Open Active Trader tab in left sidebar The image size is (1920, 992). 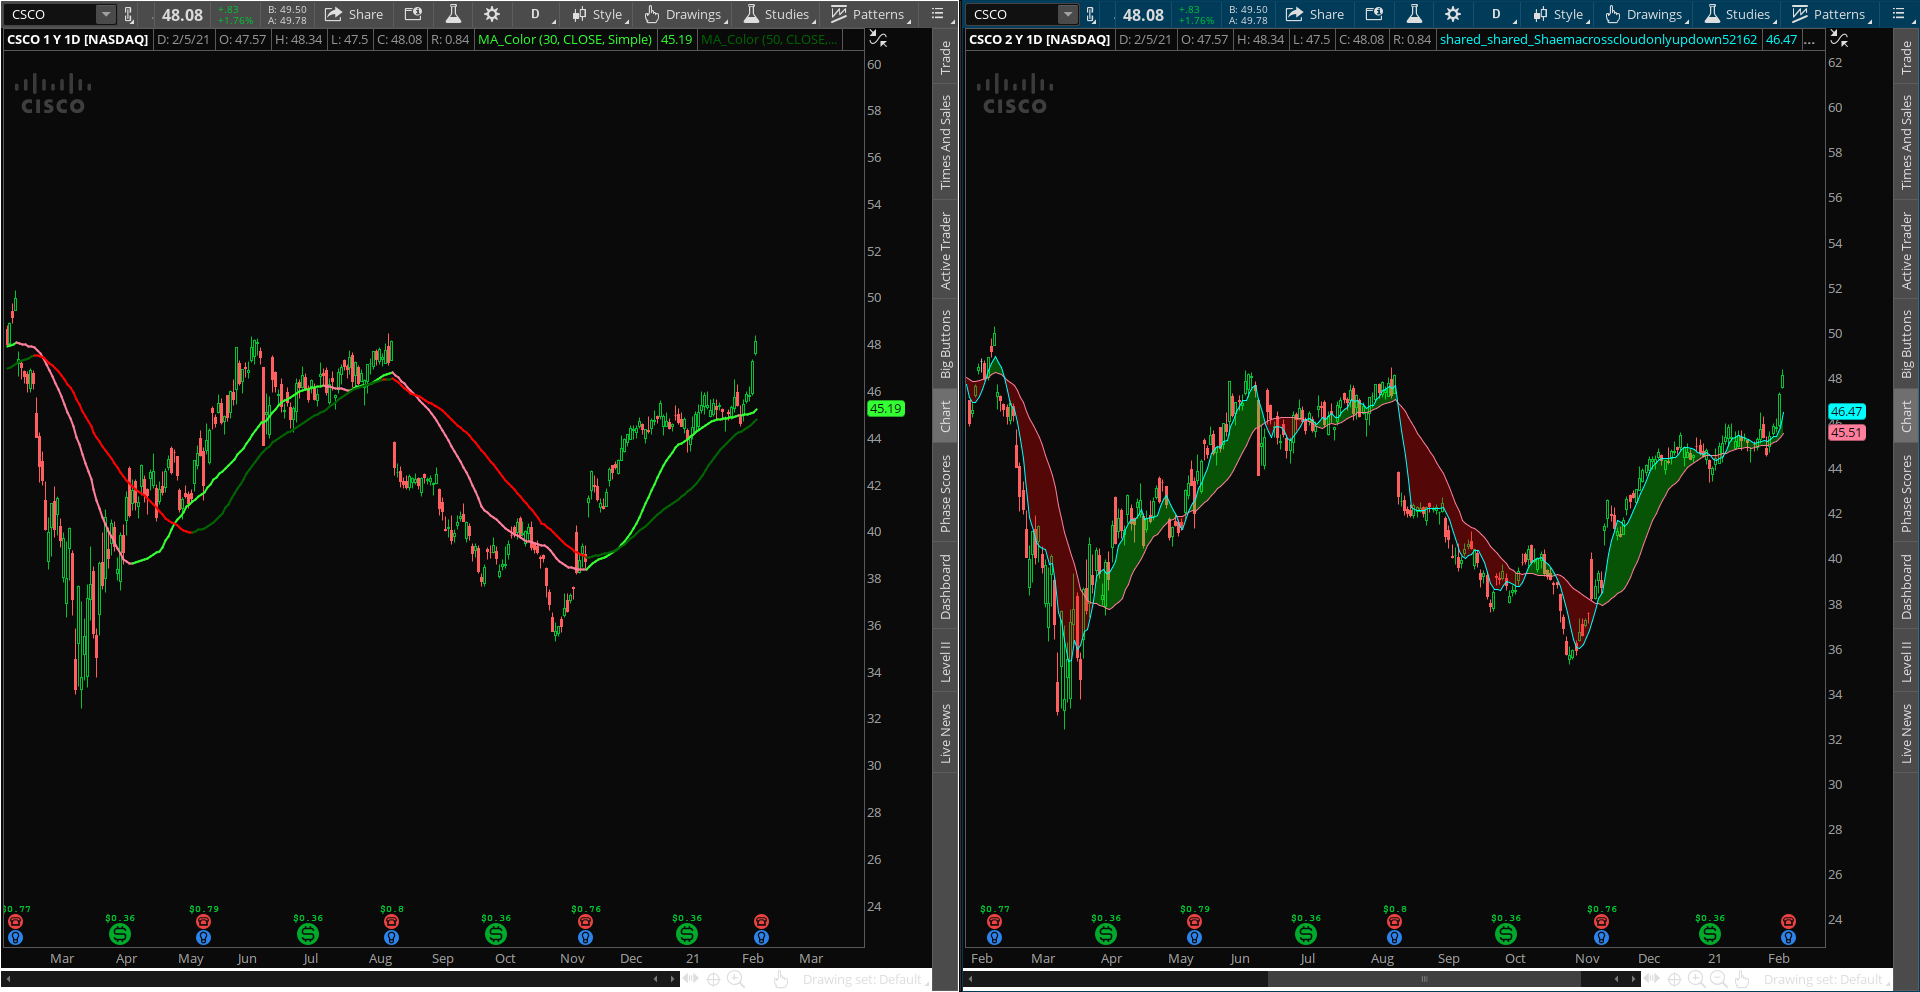[x=945, y=251]
